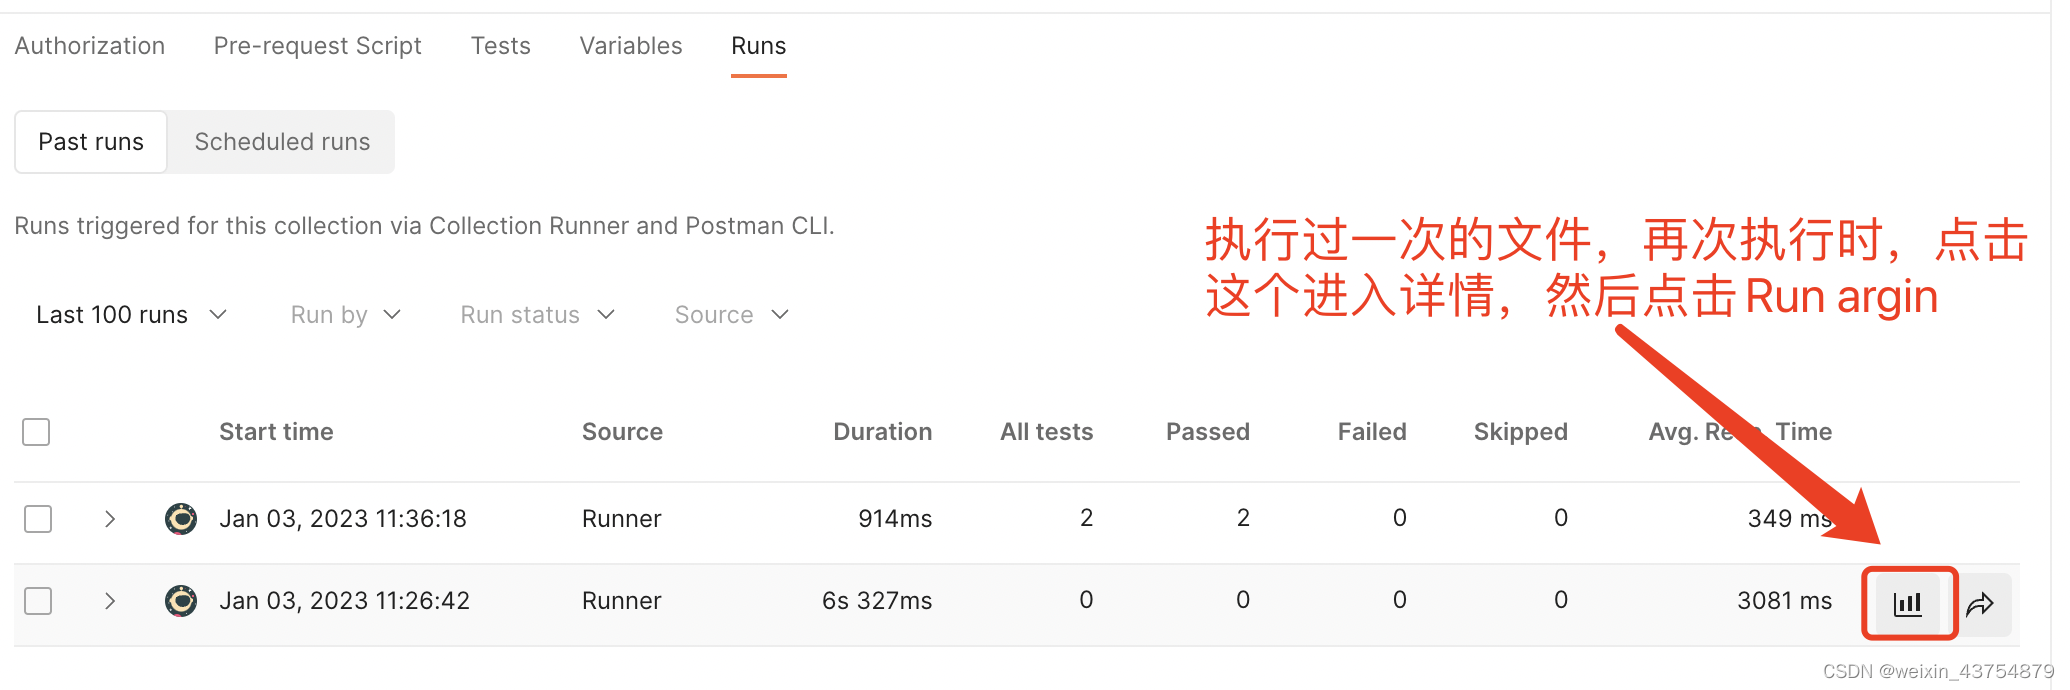Switch to the Authorization tab
Screen dimensions: 2070x690
[x=90, y=46]
